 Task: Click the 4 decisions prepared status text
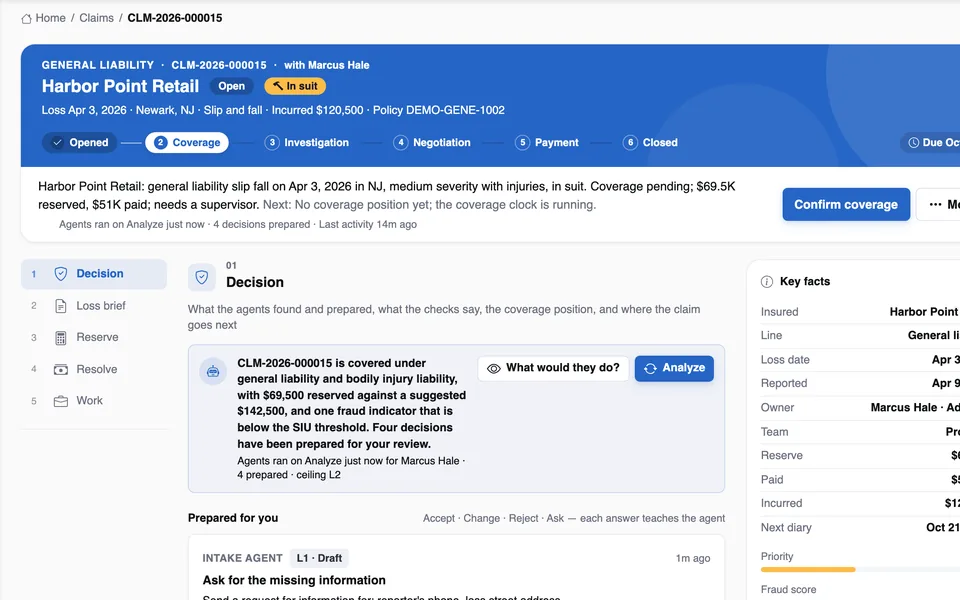pyautogui.click(x=261, y=224)
